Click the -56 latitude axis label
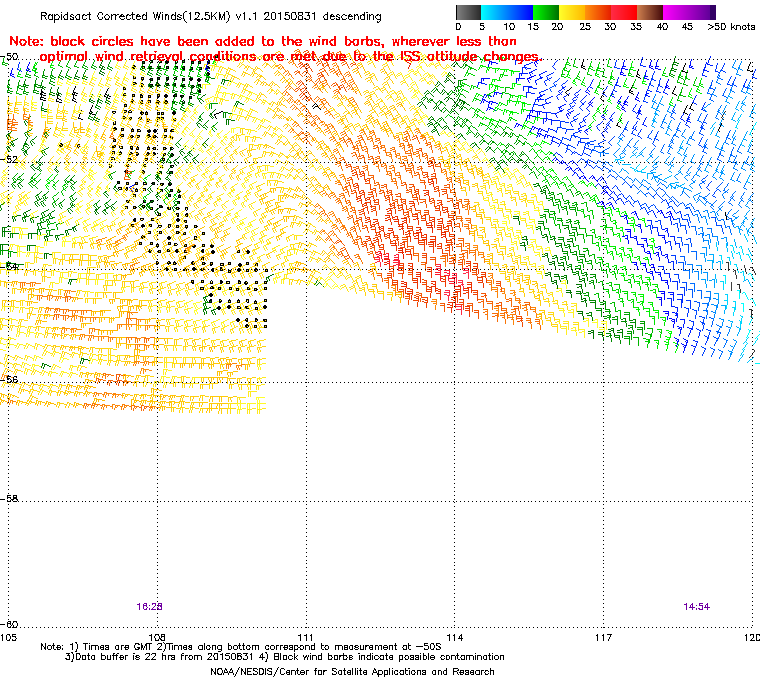This screenshot has height=688, width=760. [9, 379]
